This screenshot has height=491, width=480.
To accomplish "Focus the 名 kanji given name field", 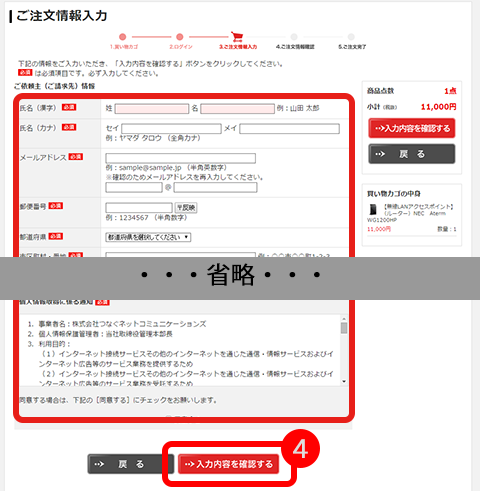I will pos(237,109).
